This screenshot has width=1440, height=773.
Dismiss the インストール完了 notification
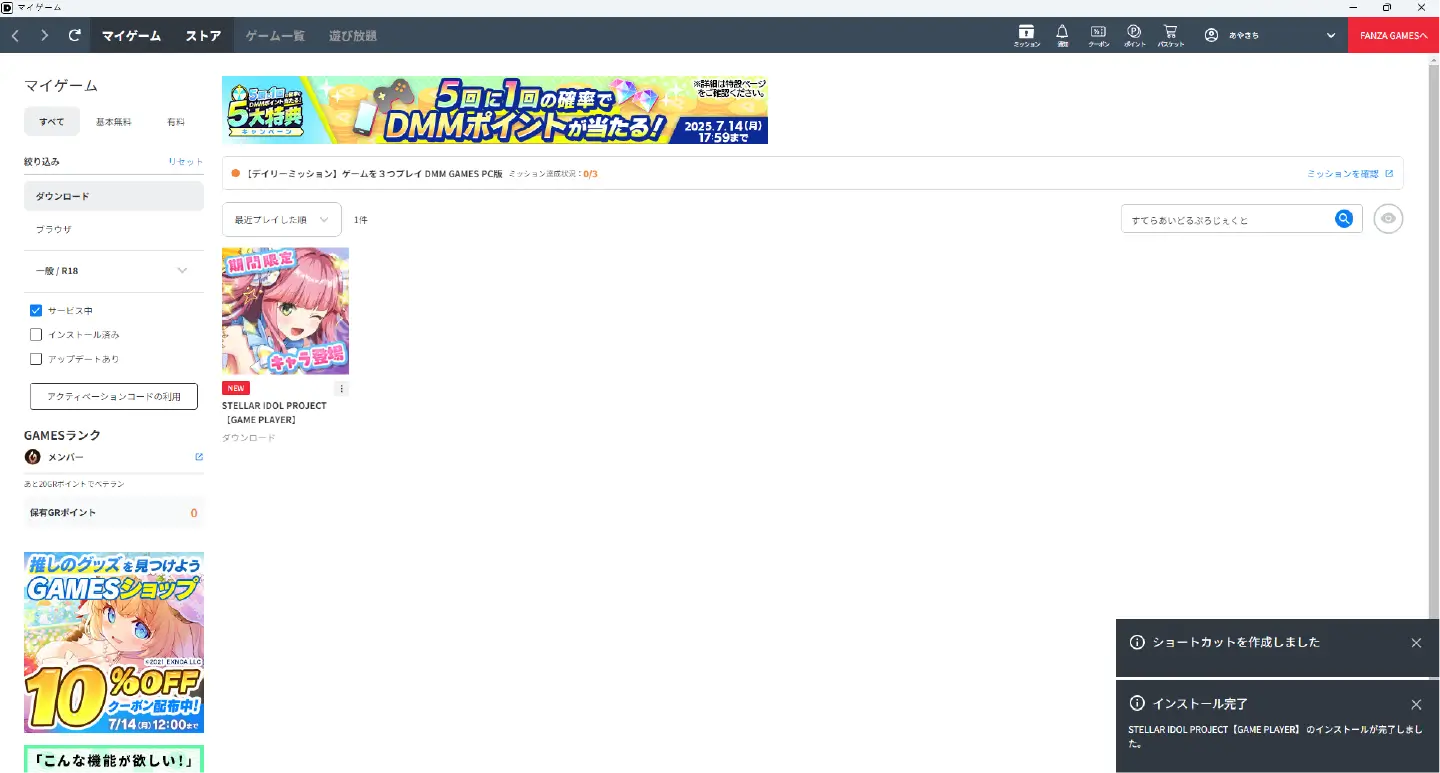pos(1416,705)
